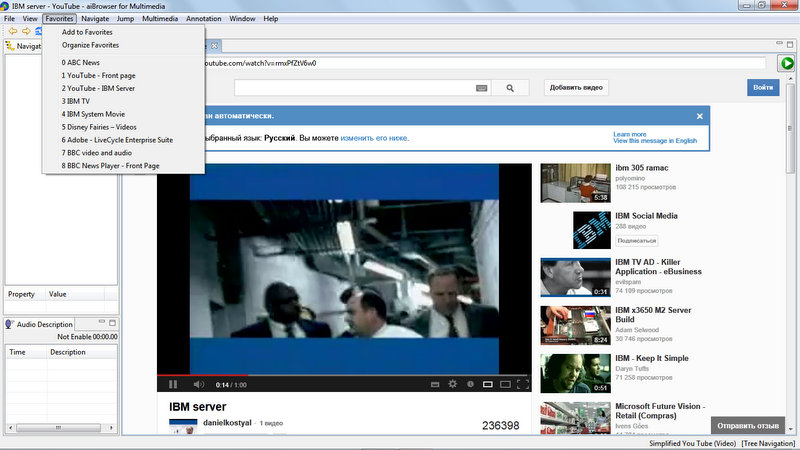Image resolution: width=800 pixels, height=450 pixels.
Task: Close the browser tab with X icon
Action: pyautogui.click(x=214, y=46)
